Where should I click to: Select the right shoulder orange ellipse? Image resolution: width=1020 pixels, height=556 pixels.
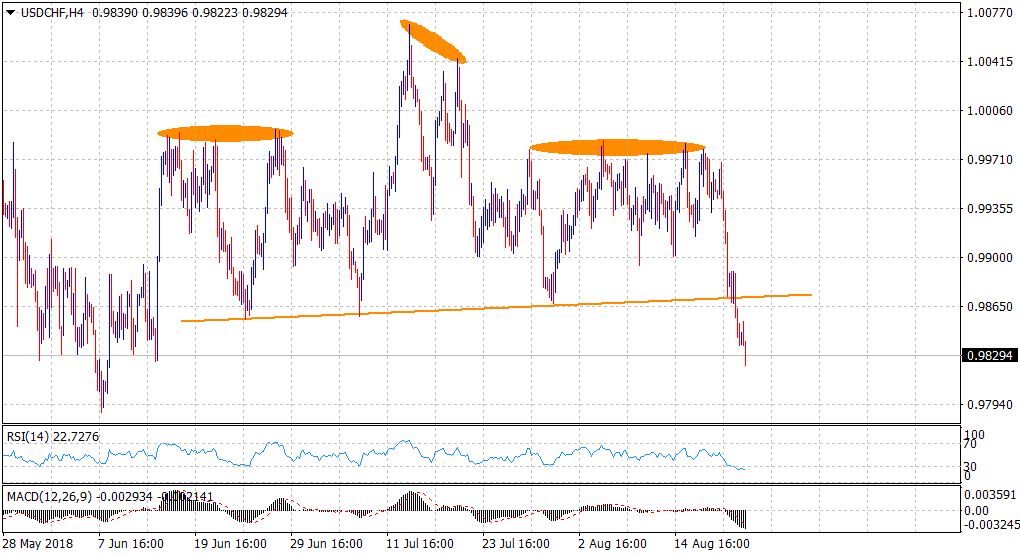pos(617,147)
